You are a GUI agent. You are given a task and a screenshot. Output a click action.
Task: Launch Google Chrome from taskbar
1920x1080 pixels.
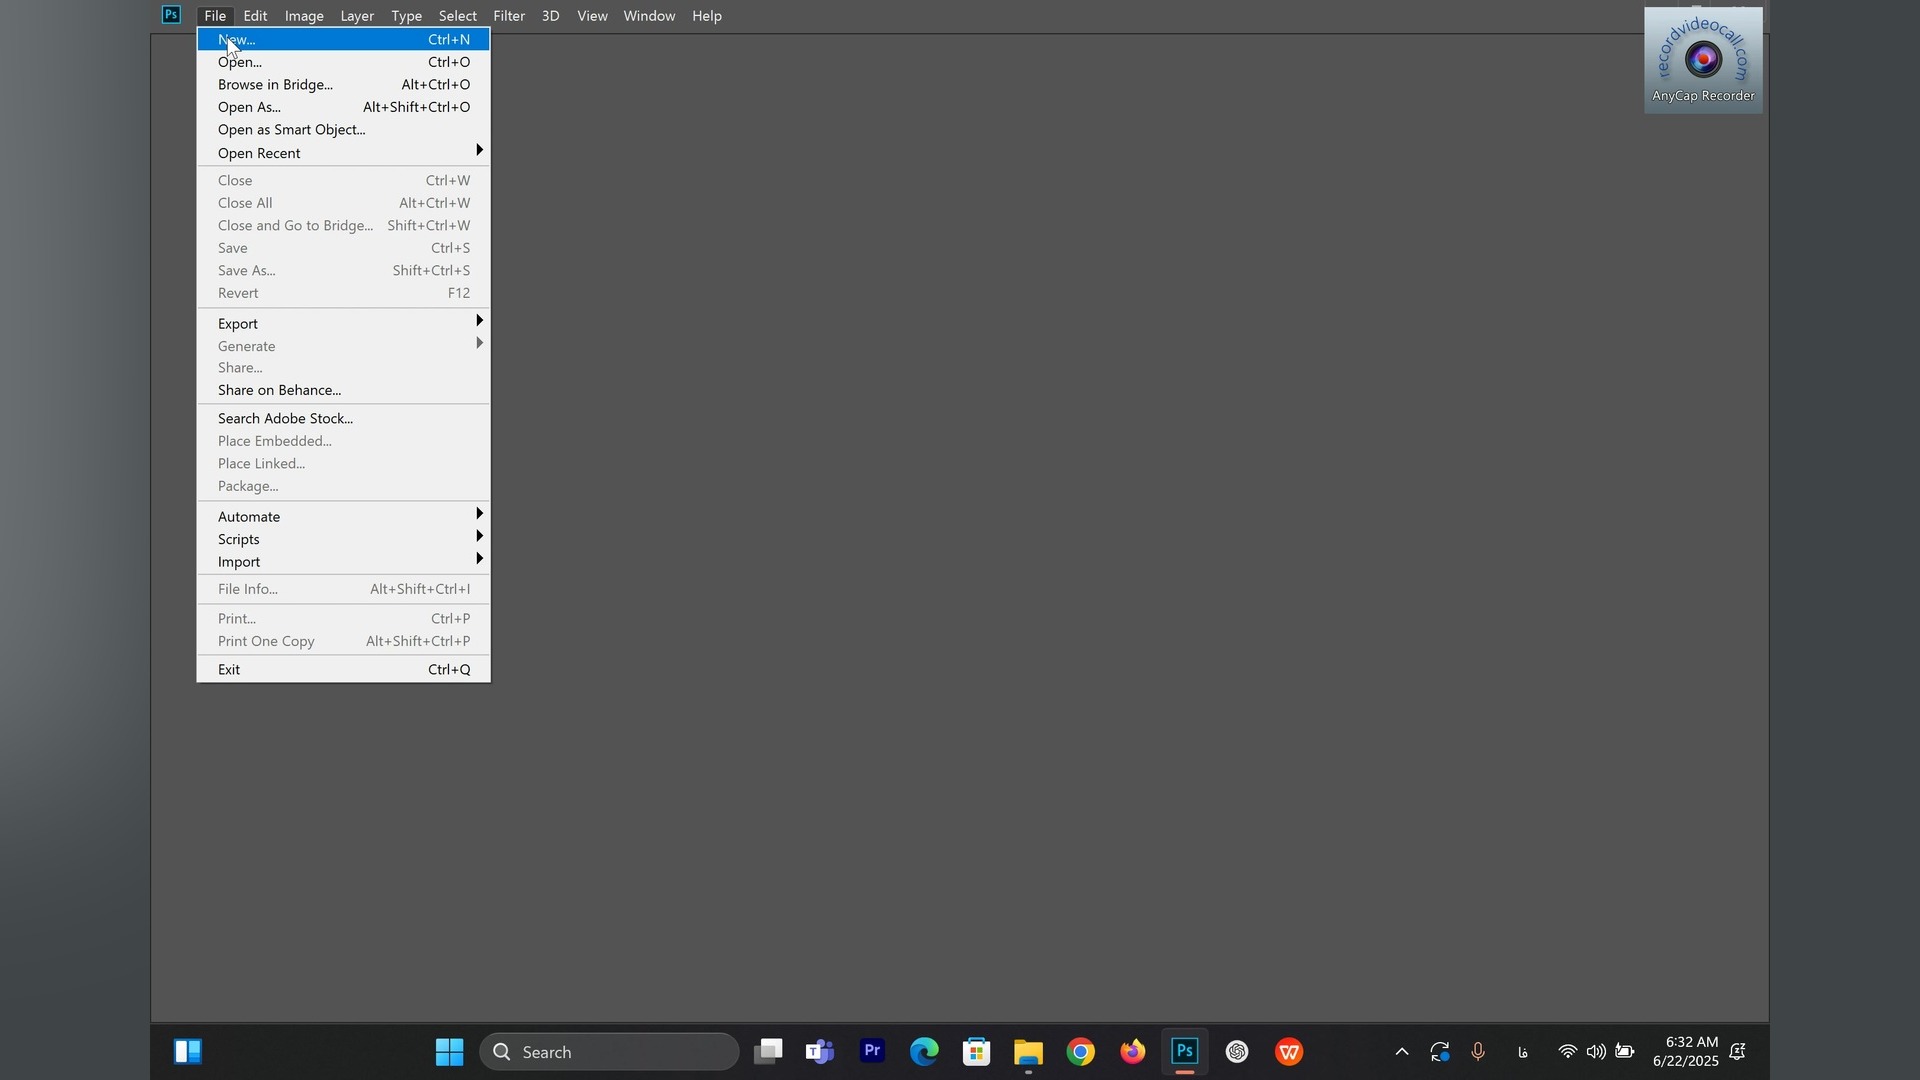click(x=1080, y=1051)
